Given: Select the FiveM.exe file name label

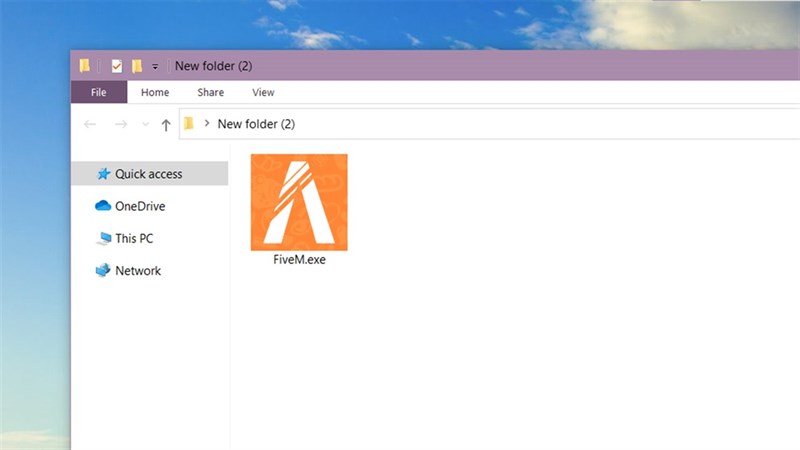Looking at the screenshot, I should click(299, 260).
